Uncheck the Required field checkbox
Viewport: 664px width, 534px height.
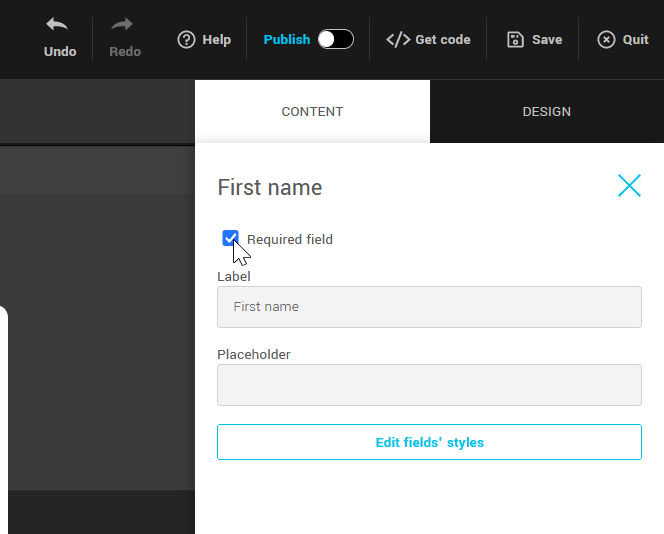(230, 238)
